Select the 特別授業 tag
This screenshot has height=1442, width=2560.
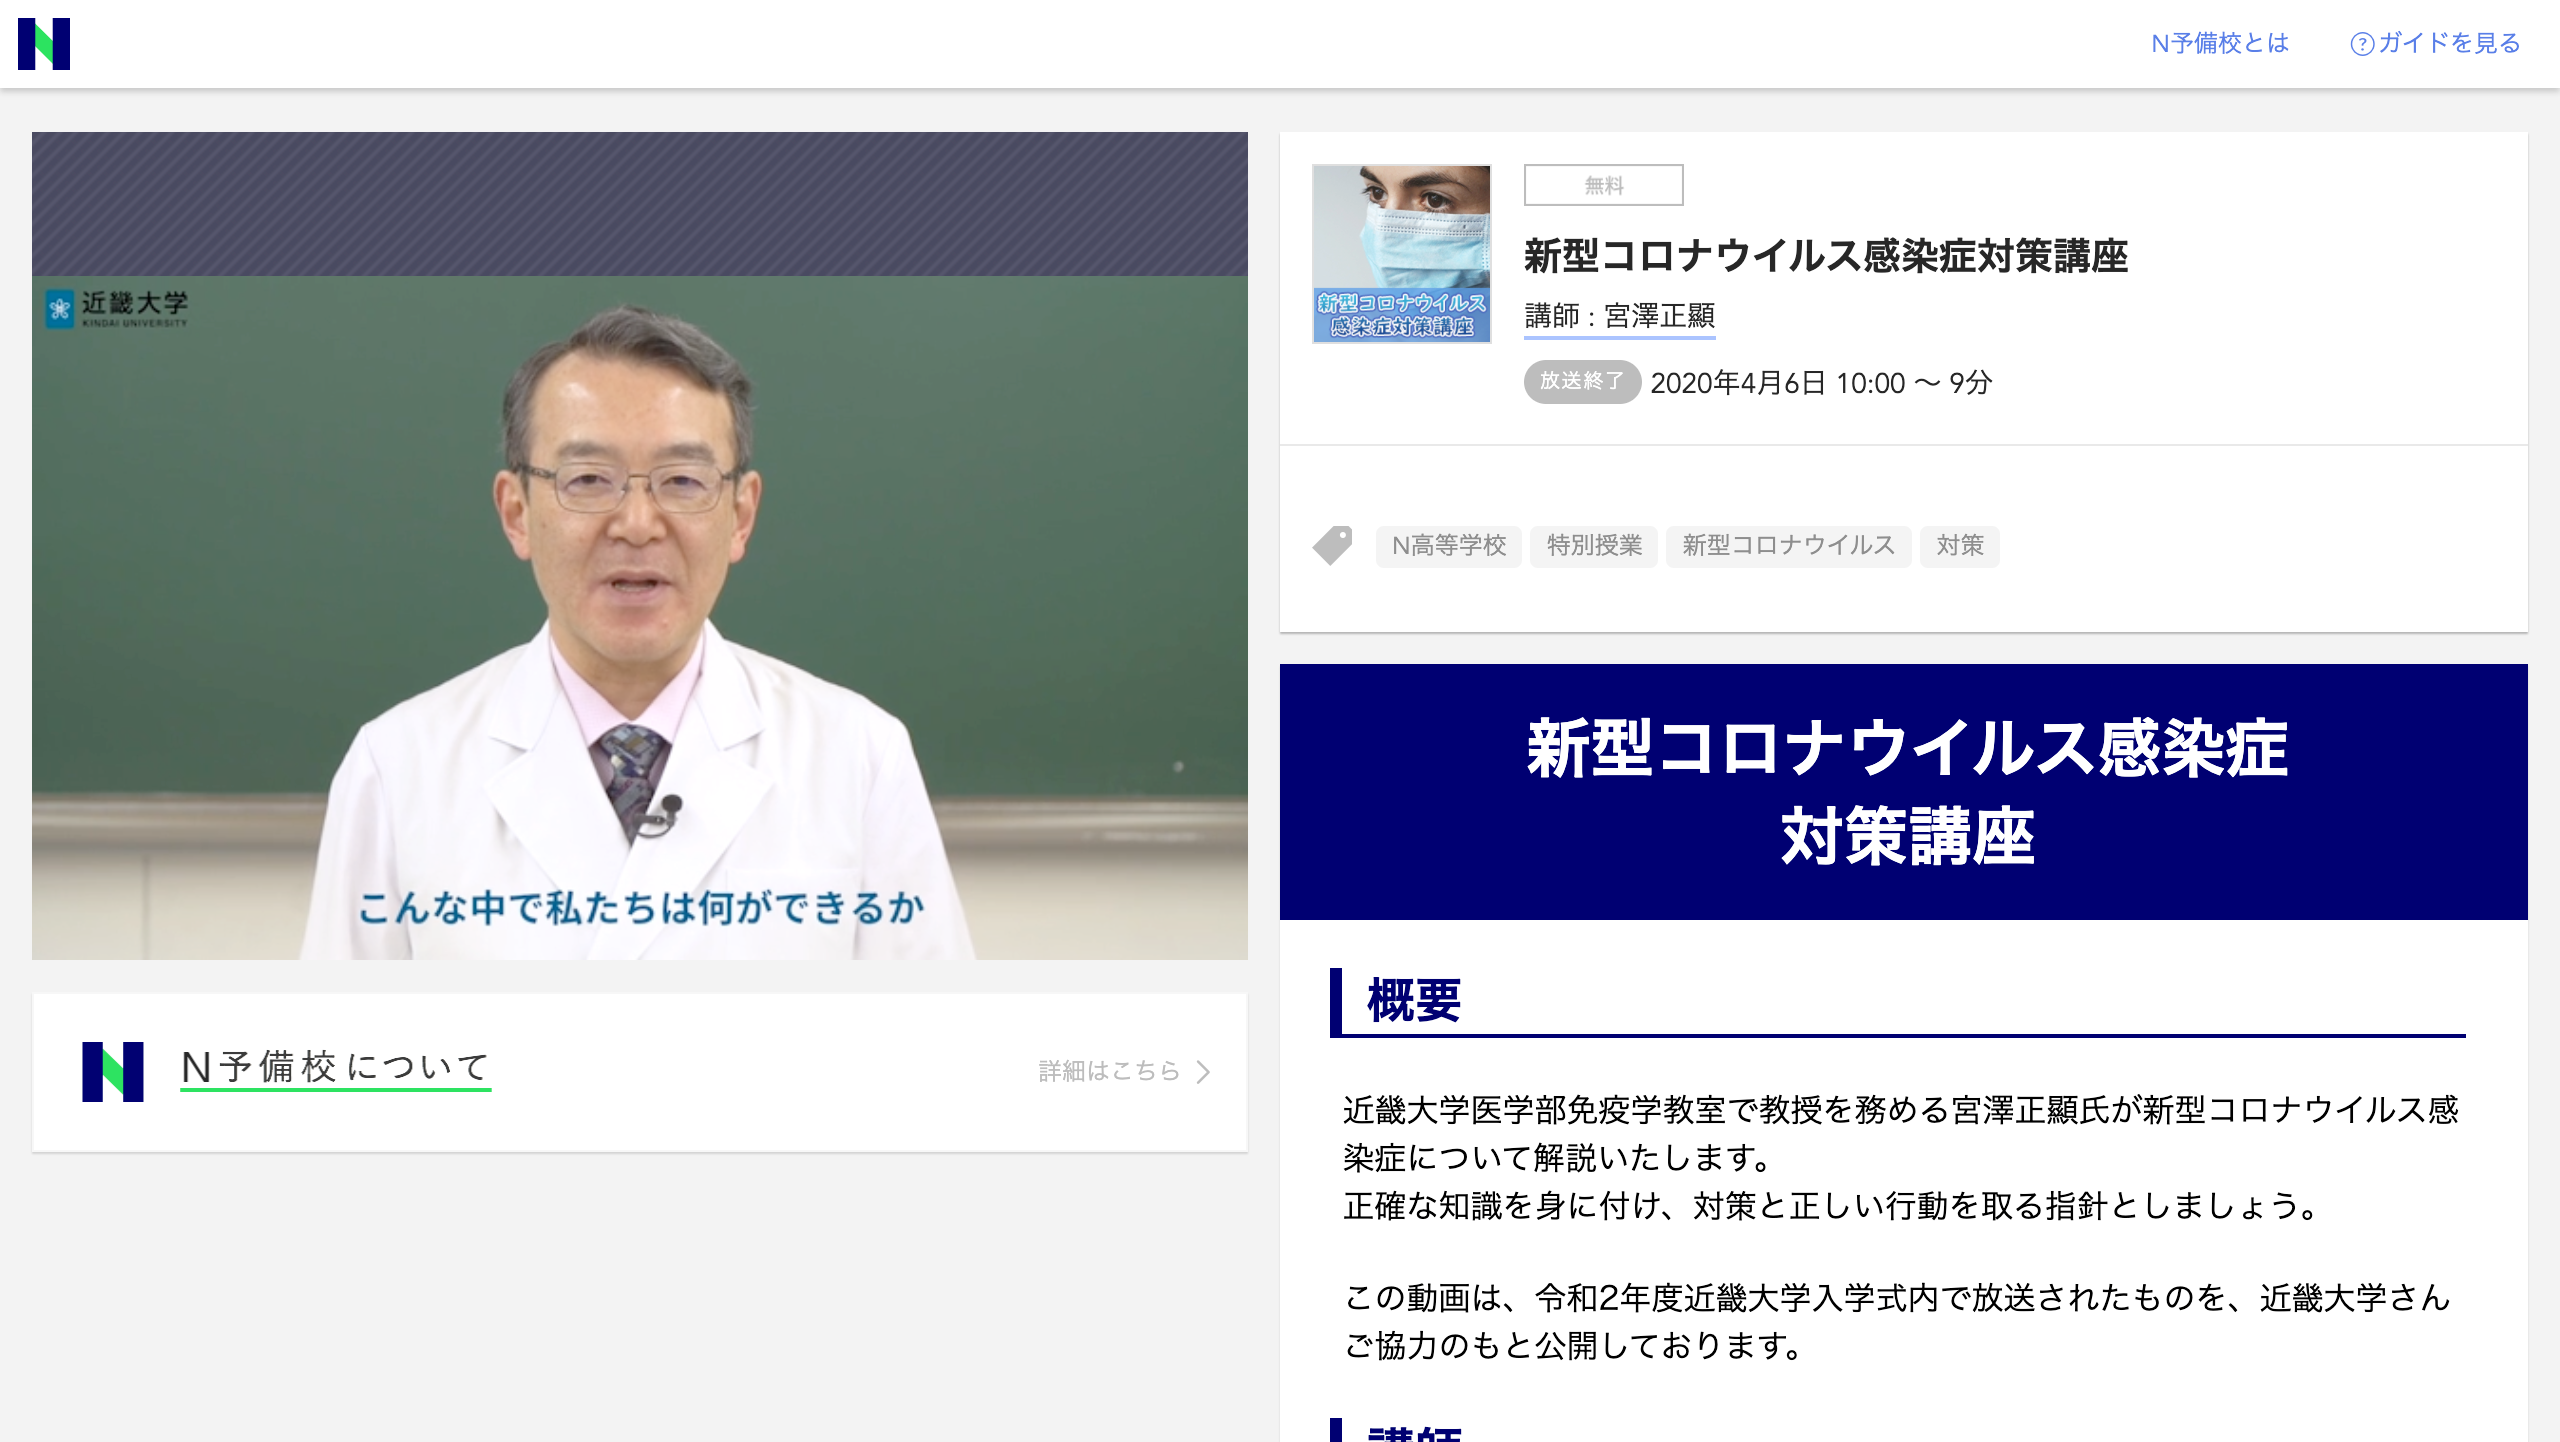coord(1594,546)
